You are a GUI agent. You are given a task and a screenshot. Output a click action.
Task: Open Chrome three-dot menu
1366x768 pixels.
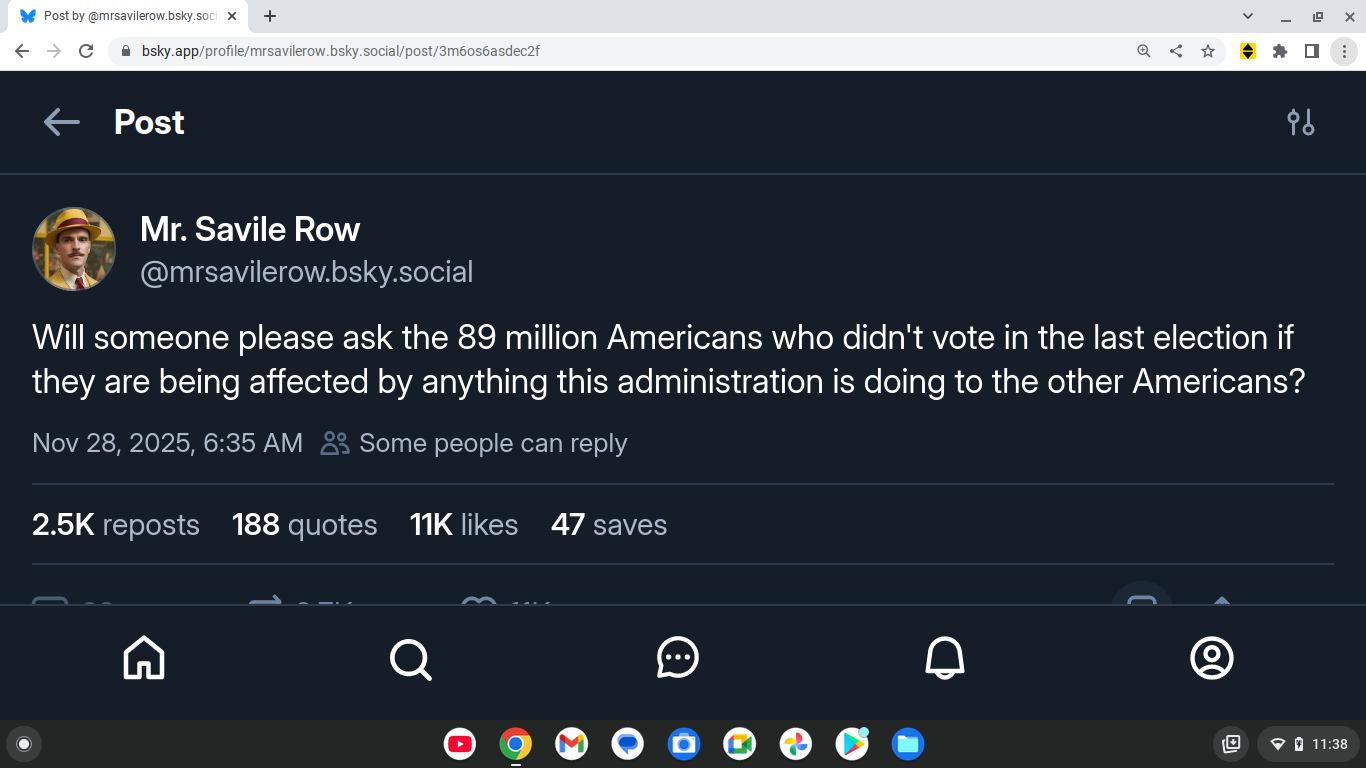tap(1344, 51)
